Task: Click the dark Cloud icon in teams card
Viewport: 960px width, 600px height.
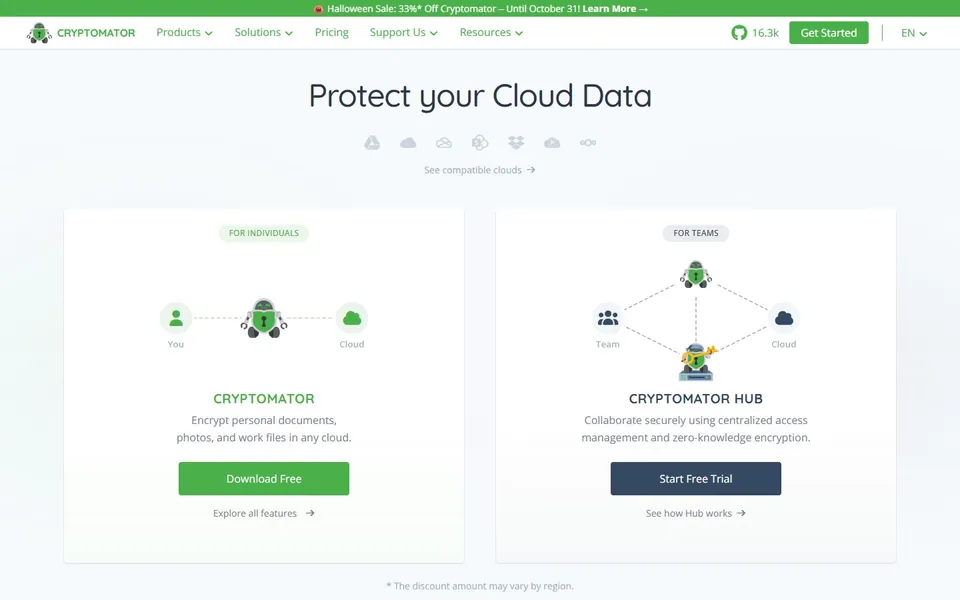Action: click(x=784, y=318)
